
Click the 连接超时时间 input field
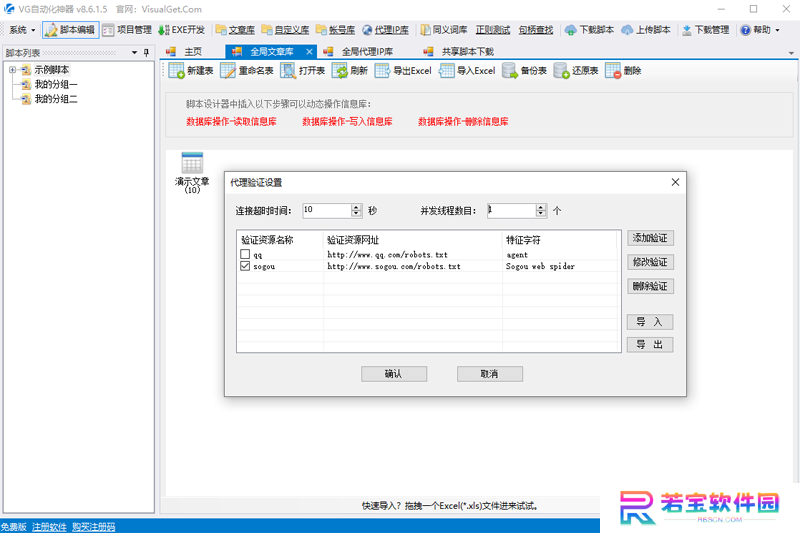tap(327, 210)
